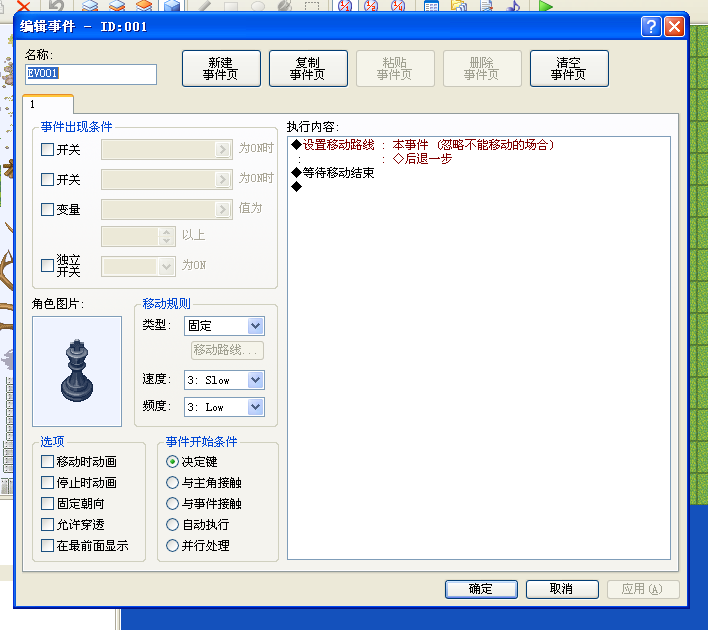
Task: Select the 与主角接触 trigger radio button
Action: (172, 482)
